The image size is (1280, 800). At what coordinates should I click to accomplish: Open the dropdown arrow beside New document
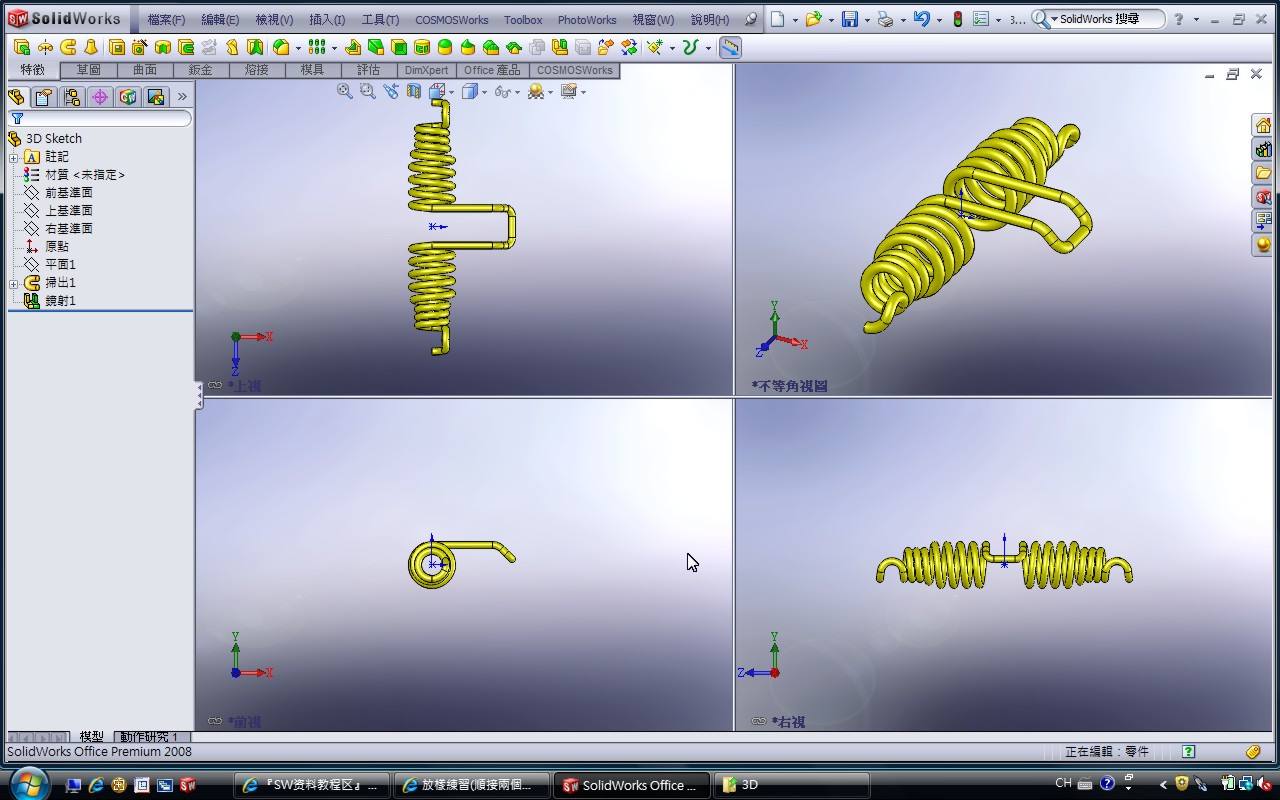(x=795, y=20)
